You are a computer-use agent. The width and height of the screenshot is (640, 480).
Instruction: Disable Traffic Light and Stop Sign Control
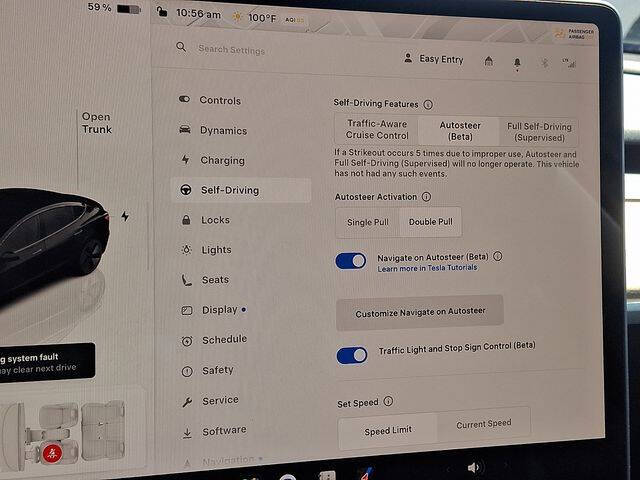click(352, 356)
